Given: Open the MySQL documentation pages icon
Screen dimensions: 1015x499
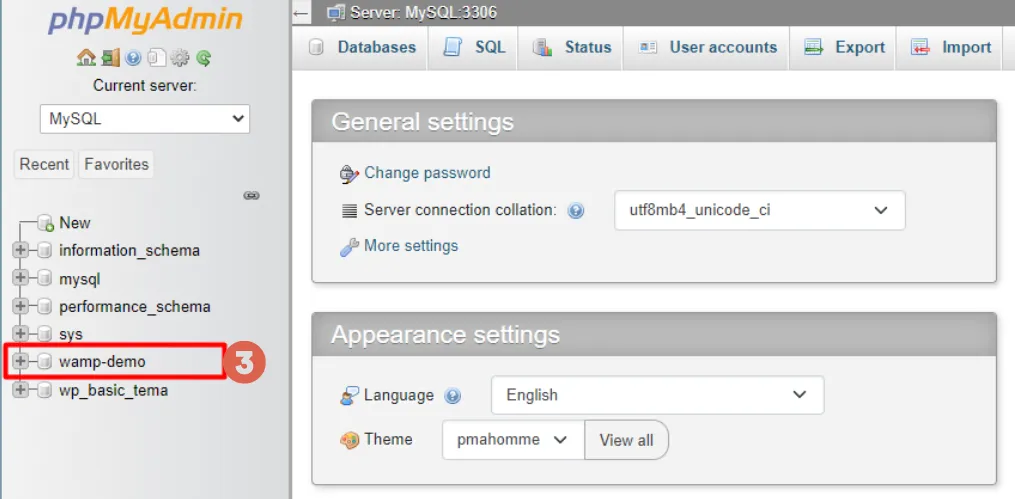Looking at the screenshot, I should pyautogui.click(x=156, y=59).
